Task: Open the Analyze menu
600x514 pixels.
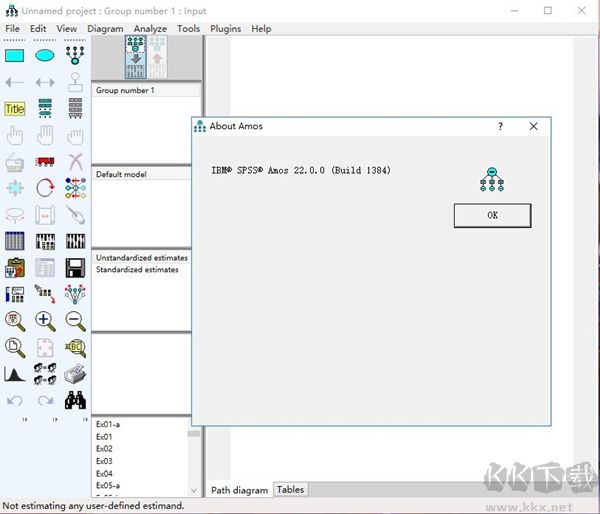Action: 150,29
